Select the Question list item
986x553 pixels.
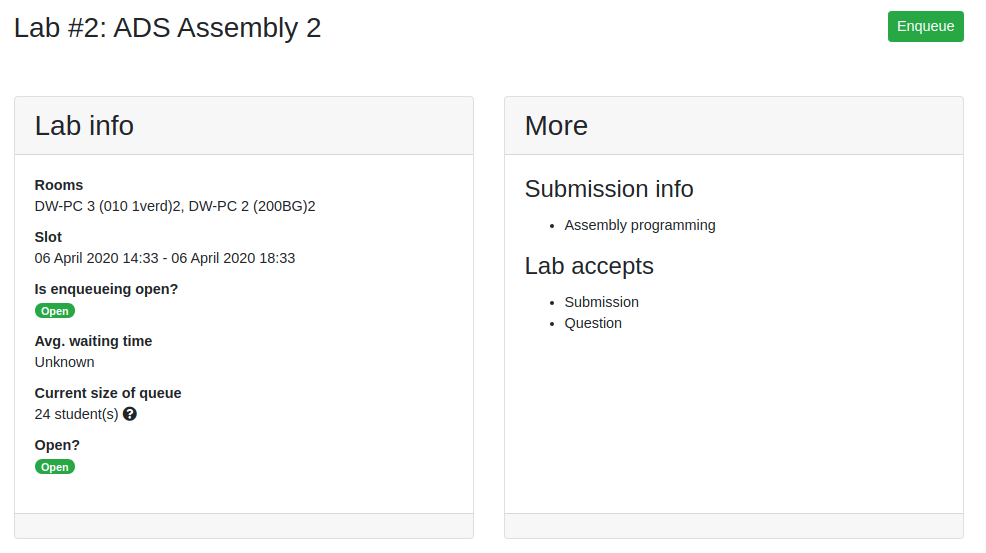(x=593, y=323)
